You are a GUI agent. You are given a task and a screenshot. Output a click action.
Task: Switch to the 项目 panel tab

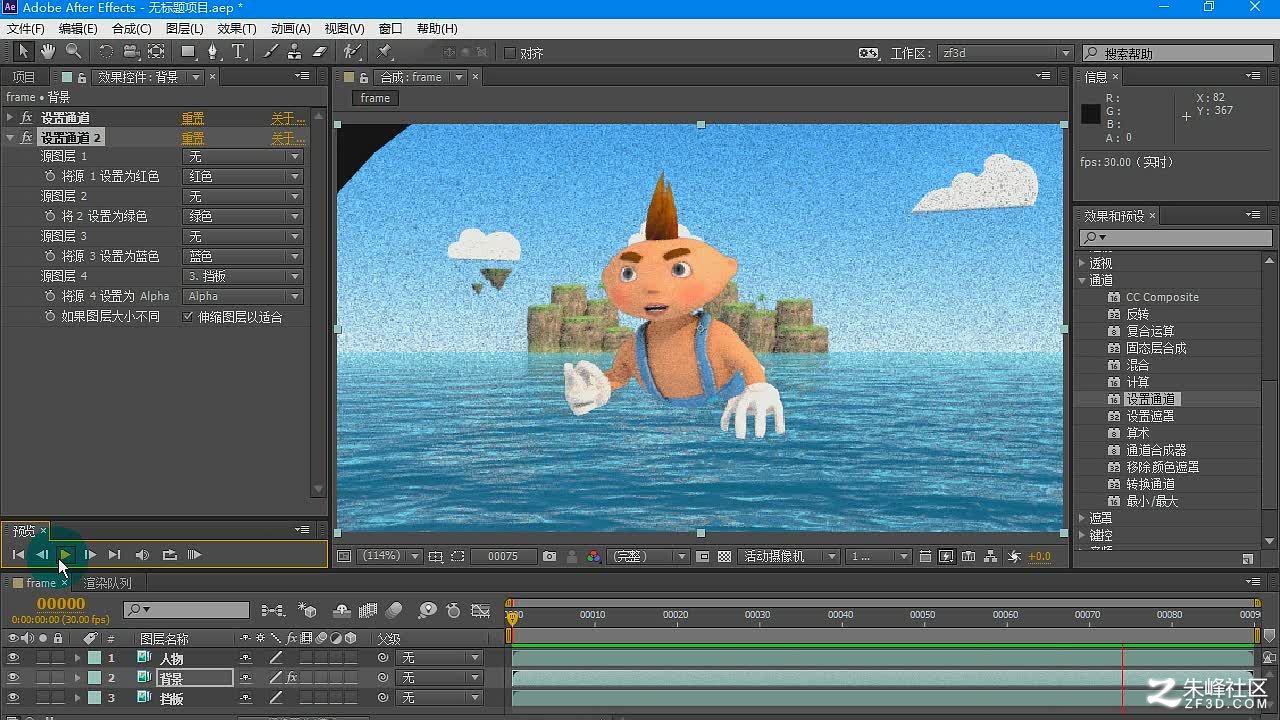24,77
